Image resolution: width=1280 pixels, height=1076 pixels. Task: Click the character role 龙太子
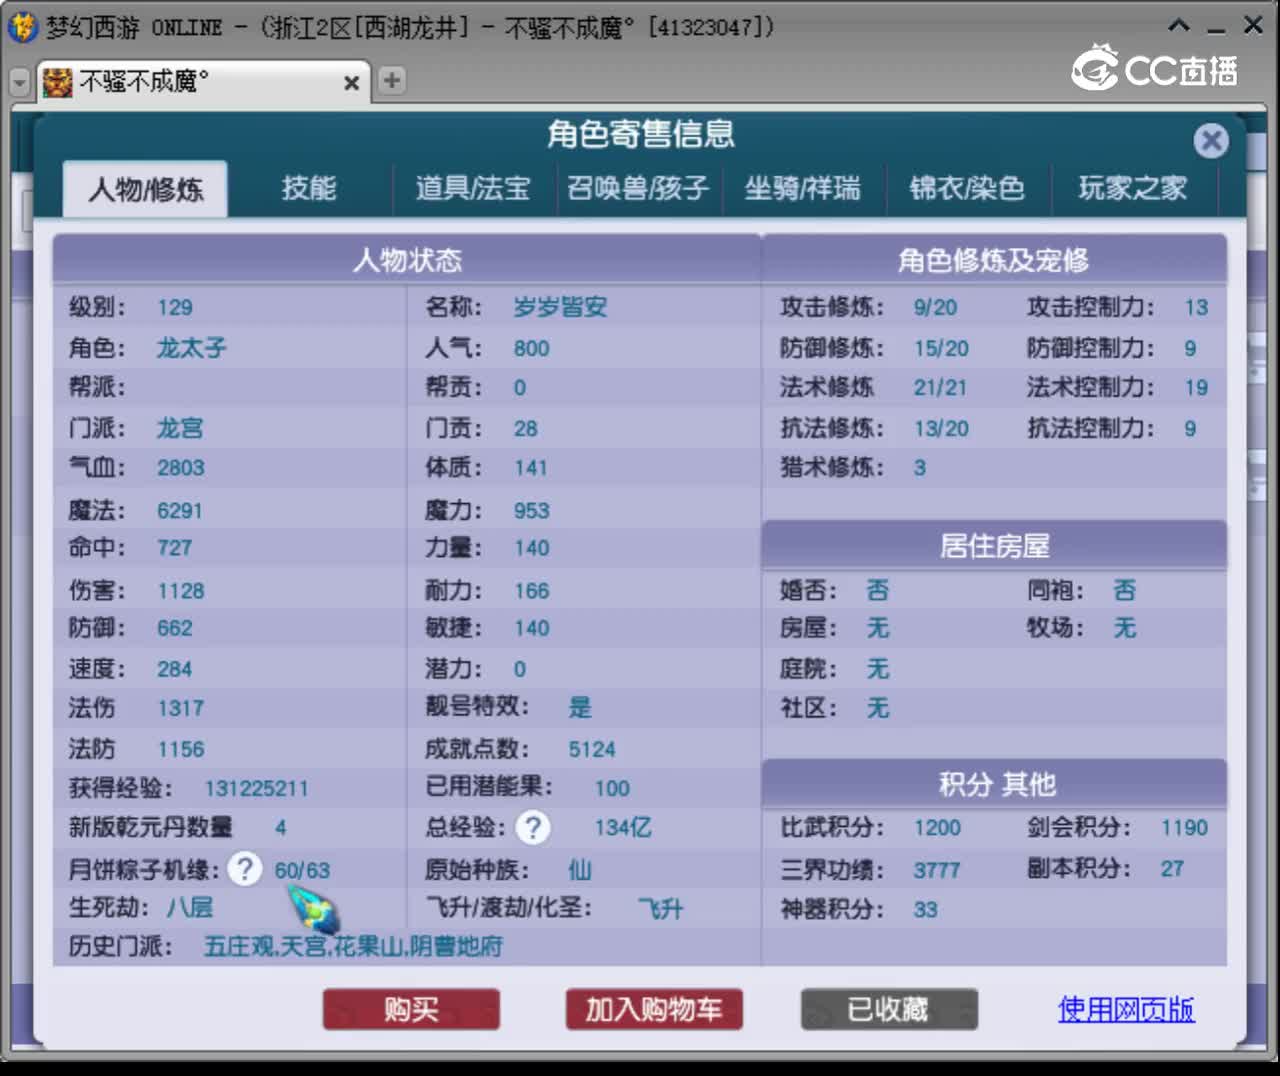coord(191,348)
